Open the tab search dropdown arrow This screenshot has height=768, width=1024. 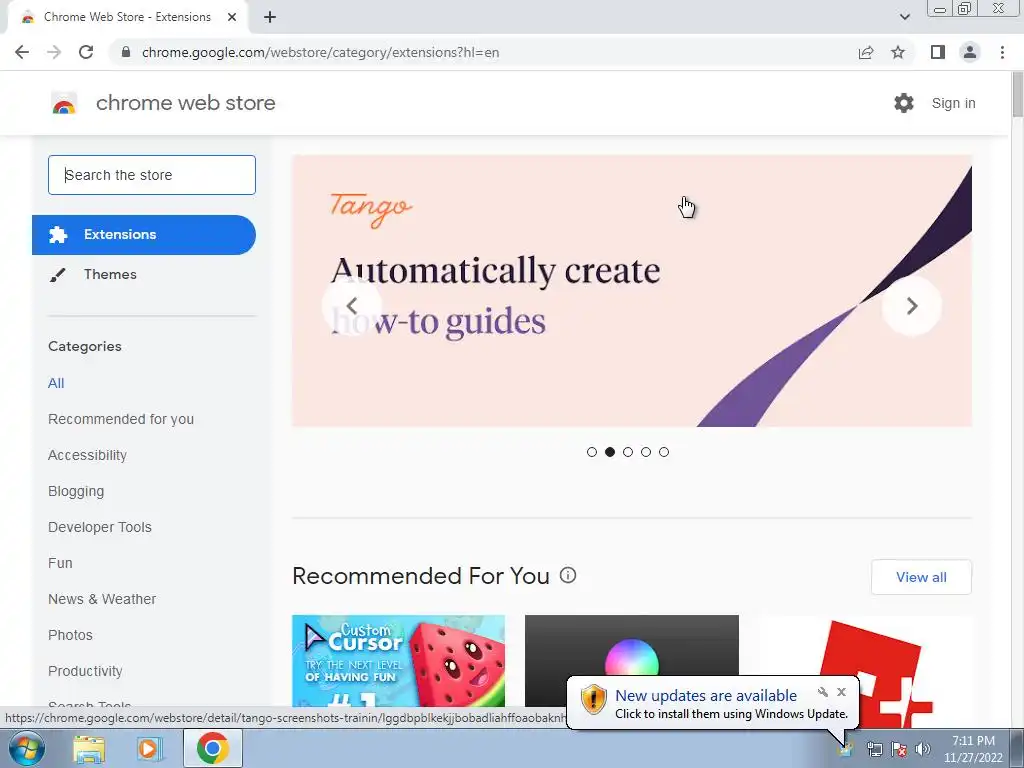[x=904, y=17]
